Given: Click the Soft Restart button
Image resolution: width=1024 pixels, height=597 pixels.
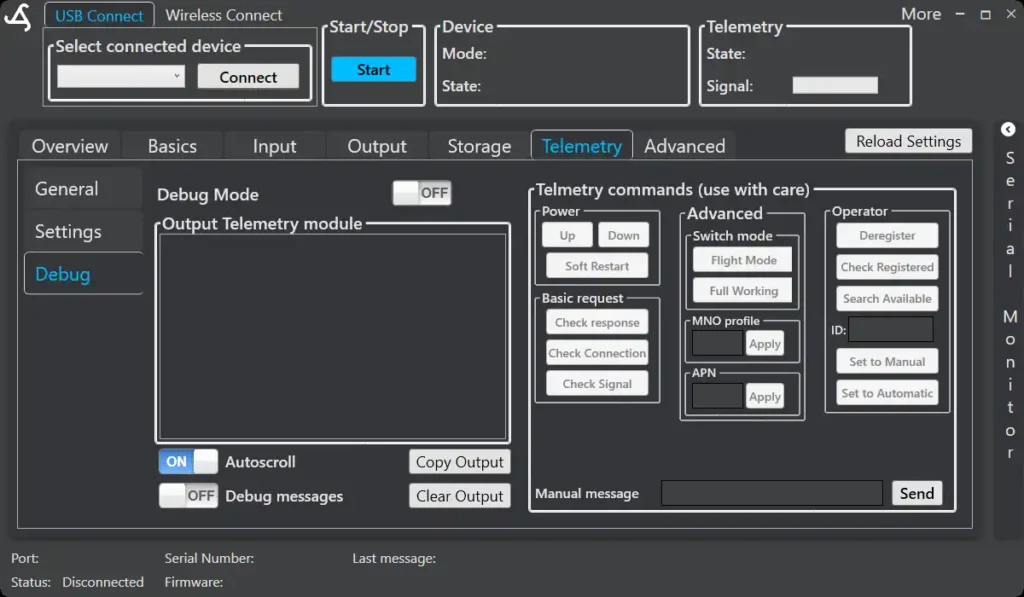Looking at the screenshot, I should 597,266.
